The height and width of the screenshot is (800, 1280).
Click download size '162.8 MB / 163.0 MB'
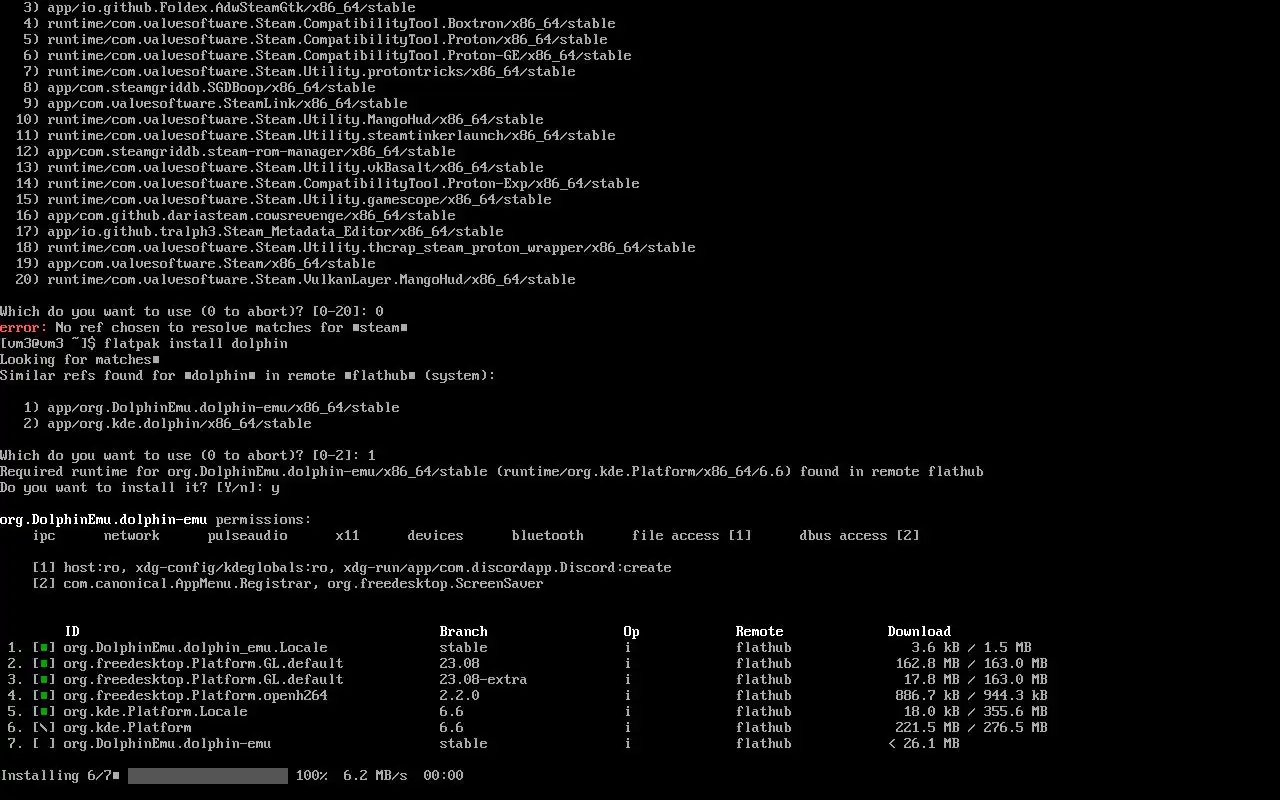(x=972, y=664)
